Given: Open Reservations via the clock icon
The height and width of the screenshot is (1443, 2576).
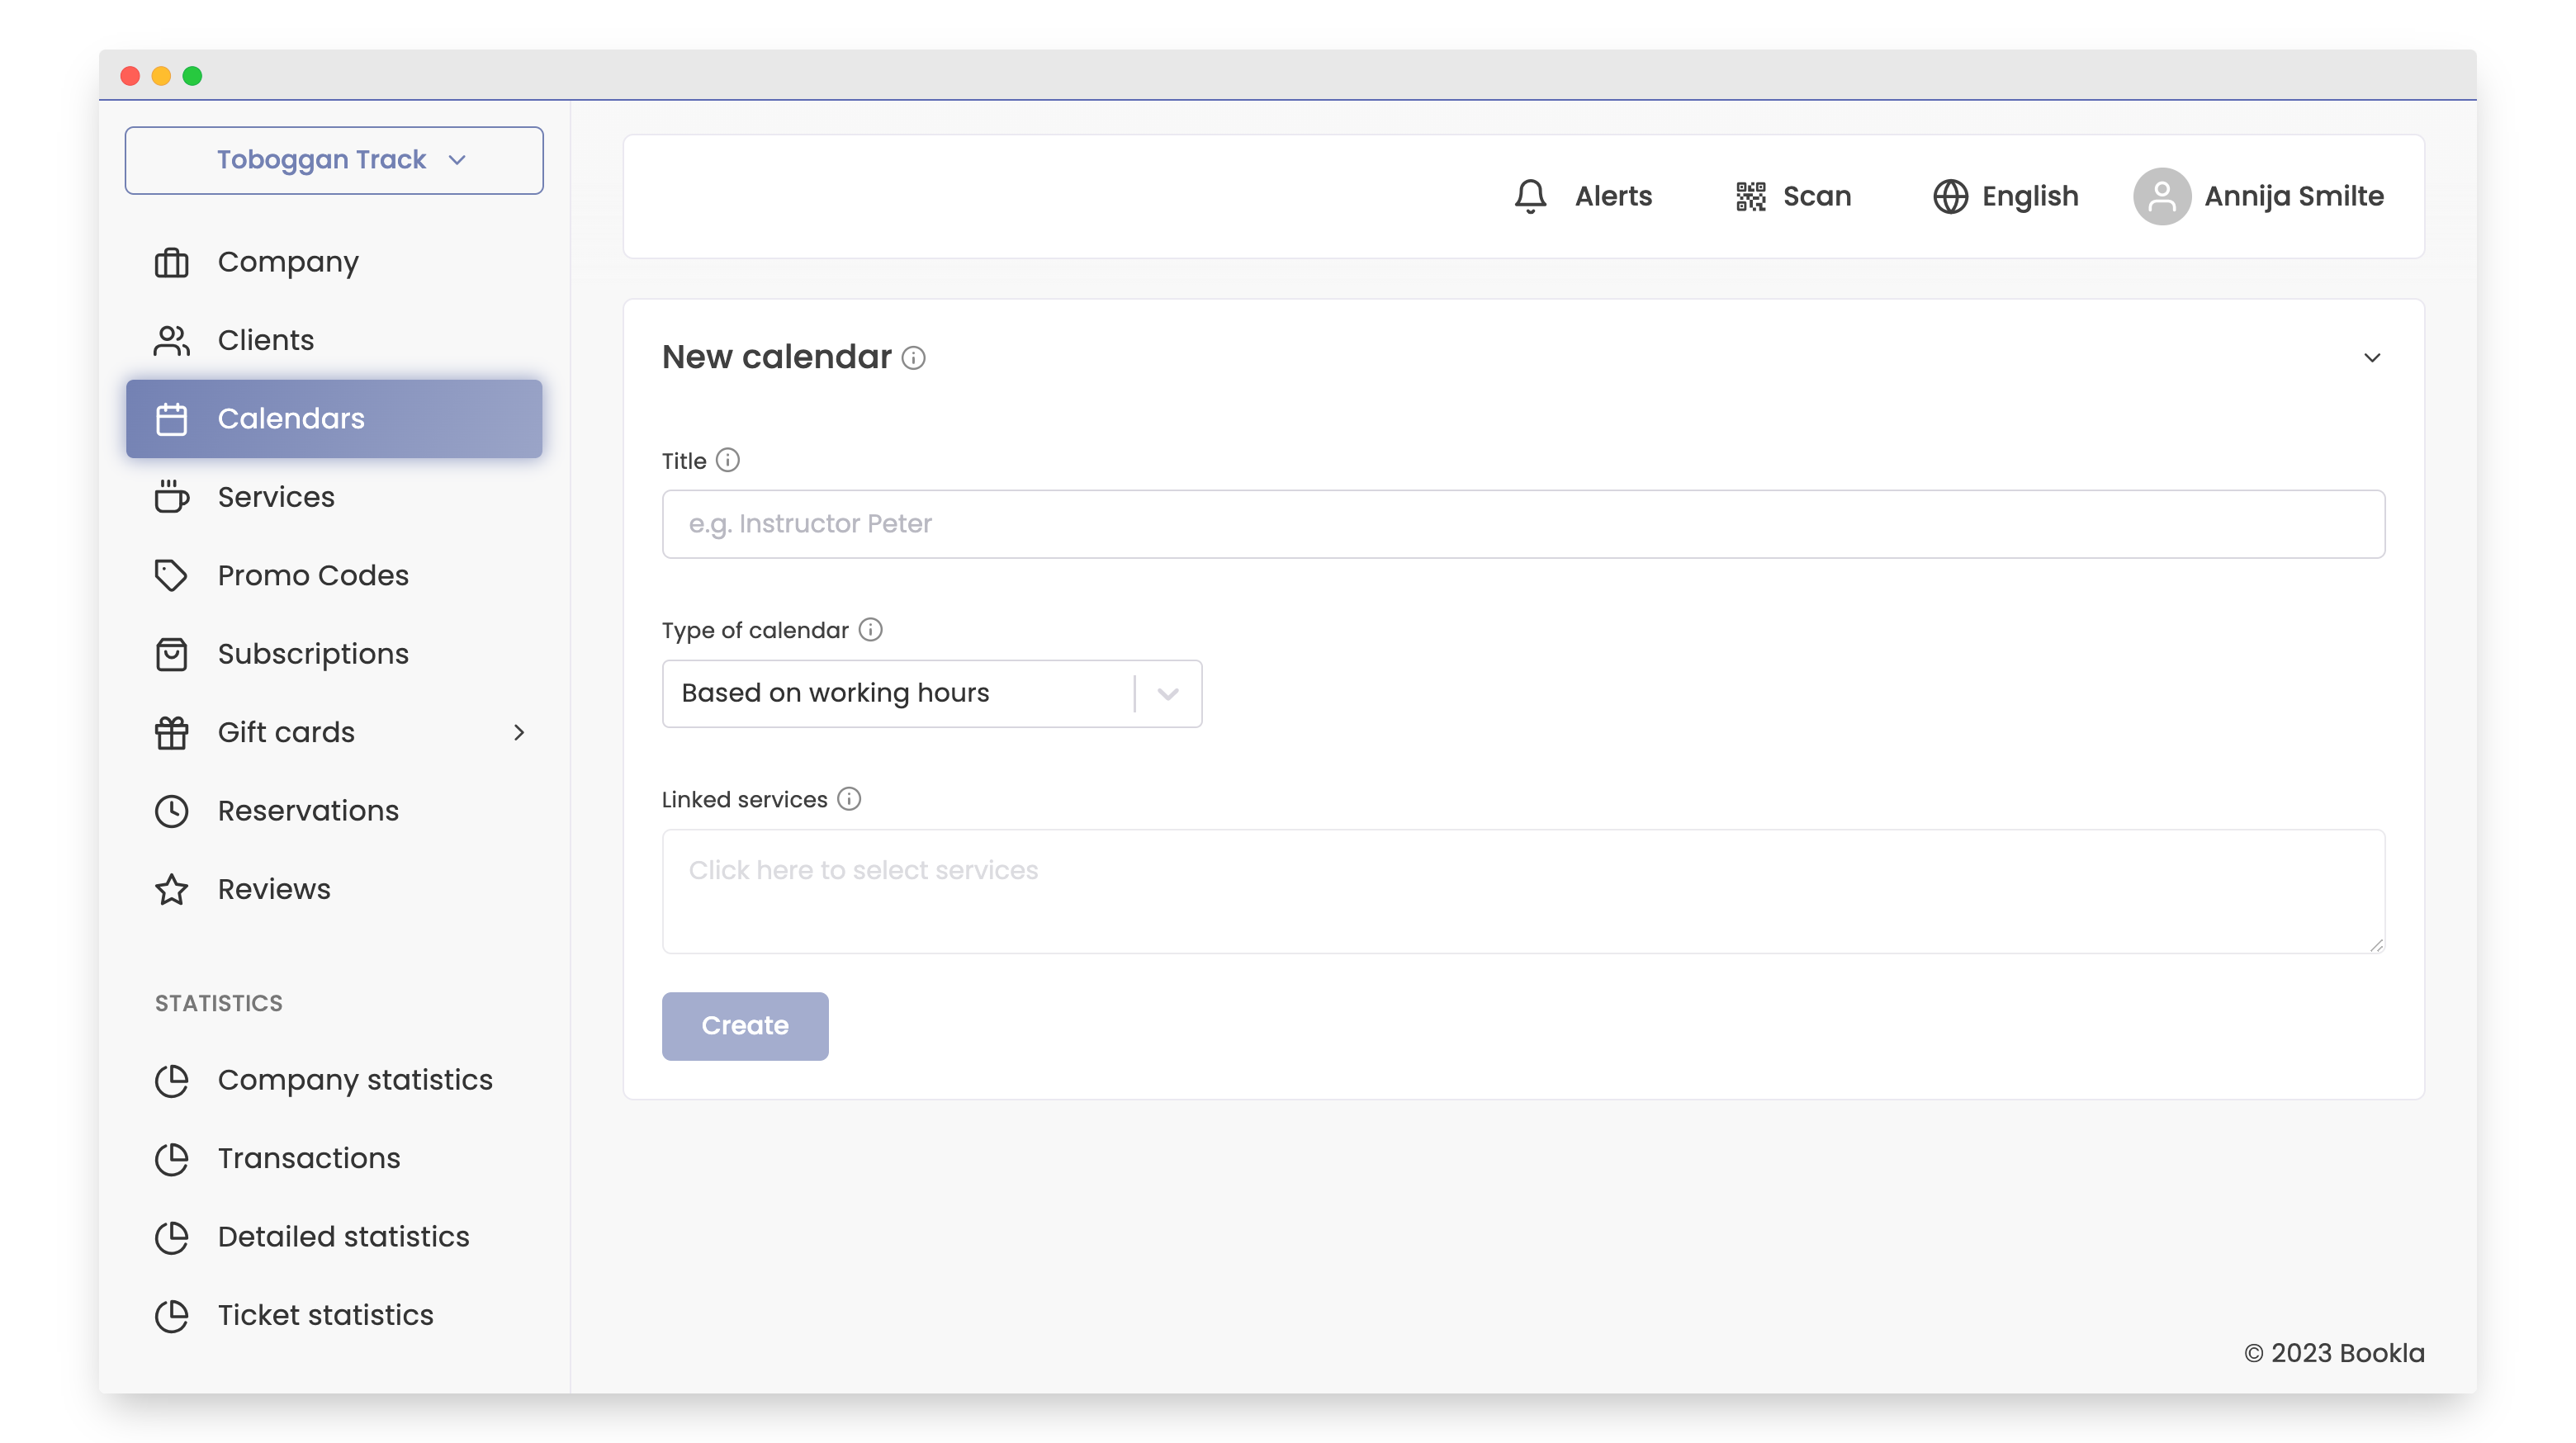Looking at the screenshot, I should click(171, 810).
